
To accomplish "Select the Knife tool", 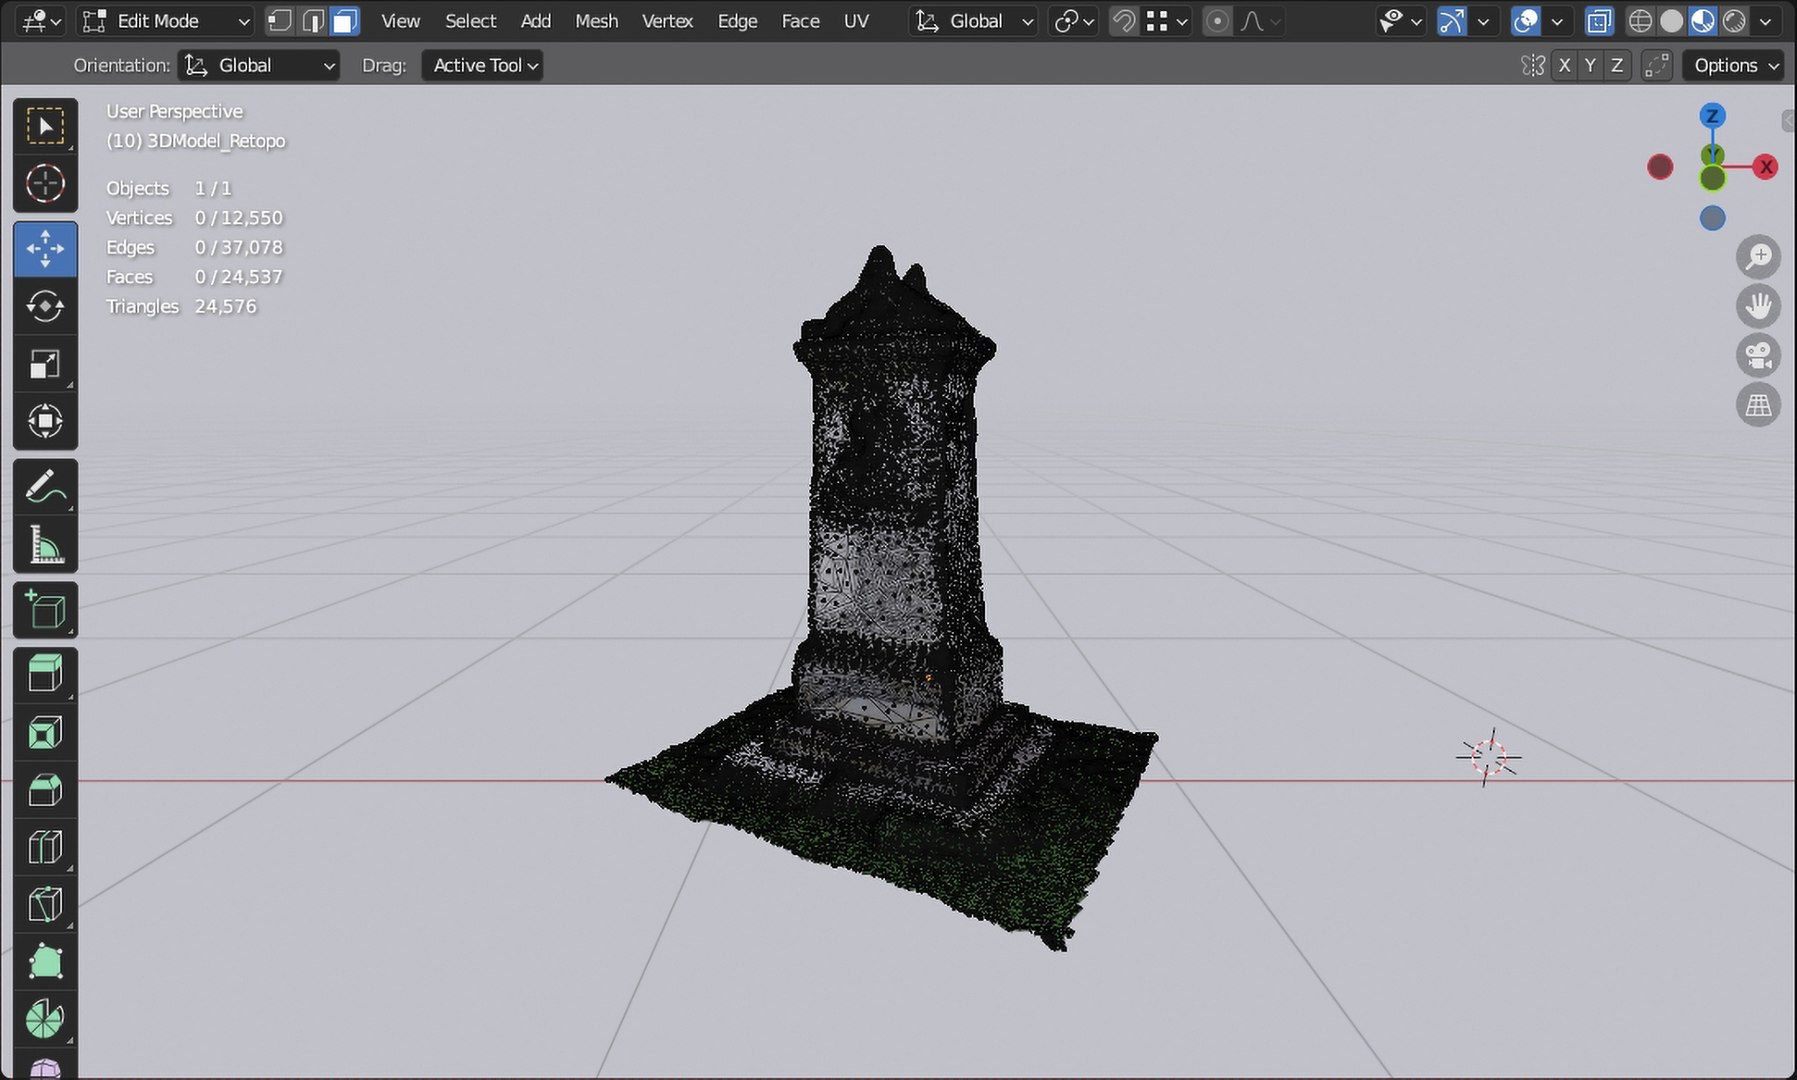I will click(45, 905).
